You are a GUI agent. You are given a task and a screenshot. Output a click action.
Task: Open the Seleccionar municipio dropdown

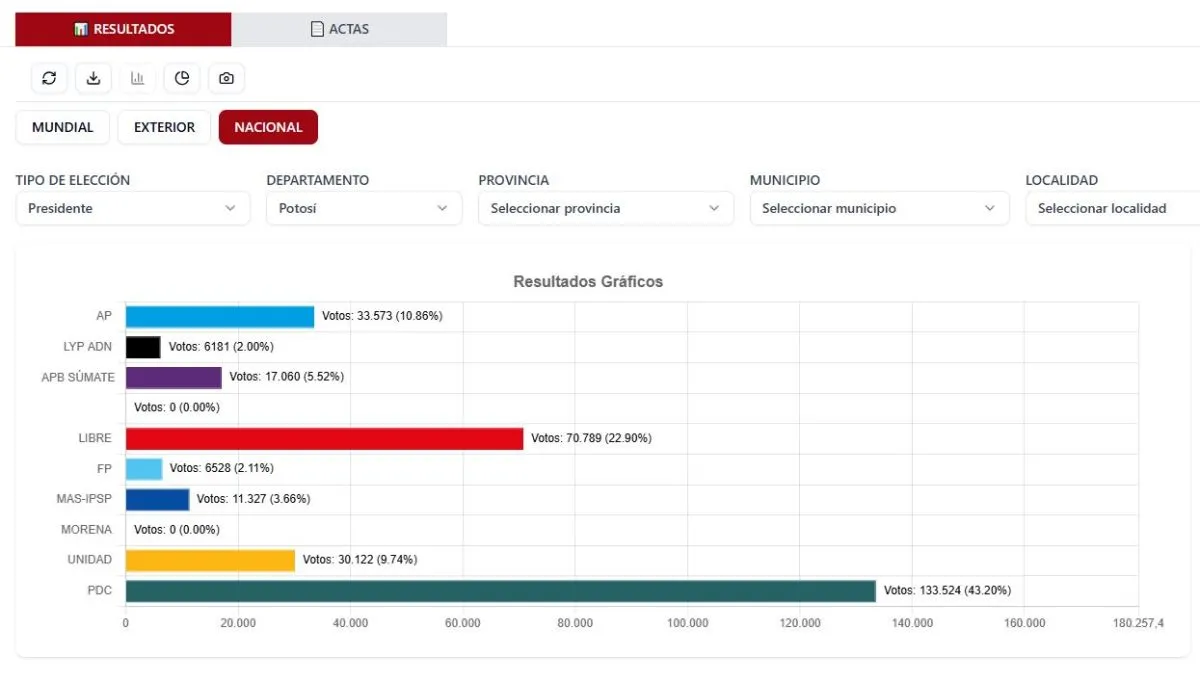pos(879,208)
